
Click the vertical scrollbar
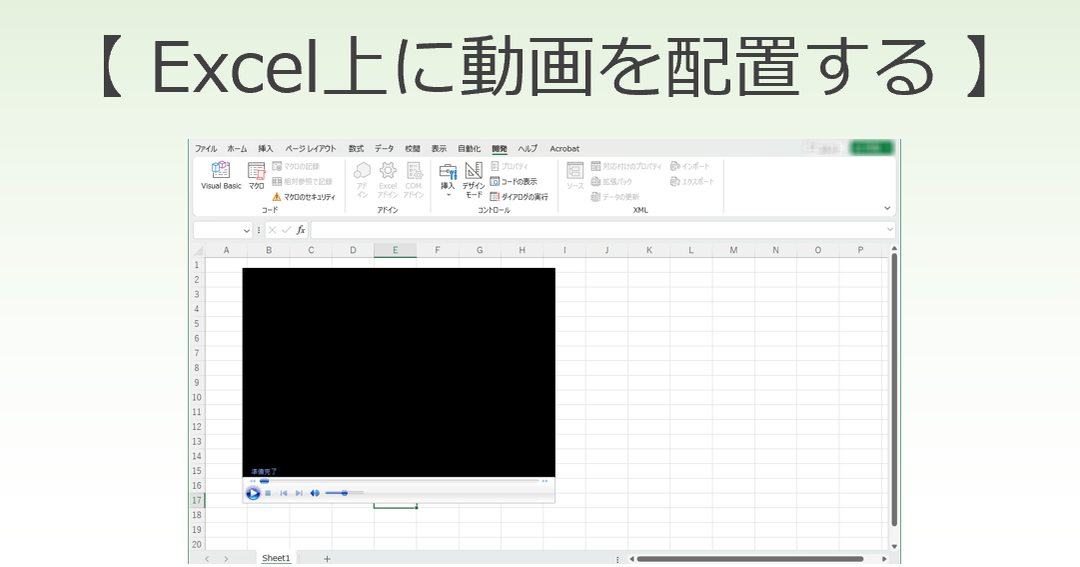coord(894,389)
